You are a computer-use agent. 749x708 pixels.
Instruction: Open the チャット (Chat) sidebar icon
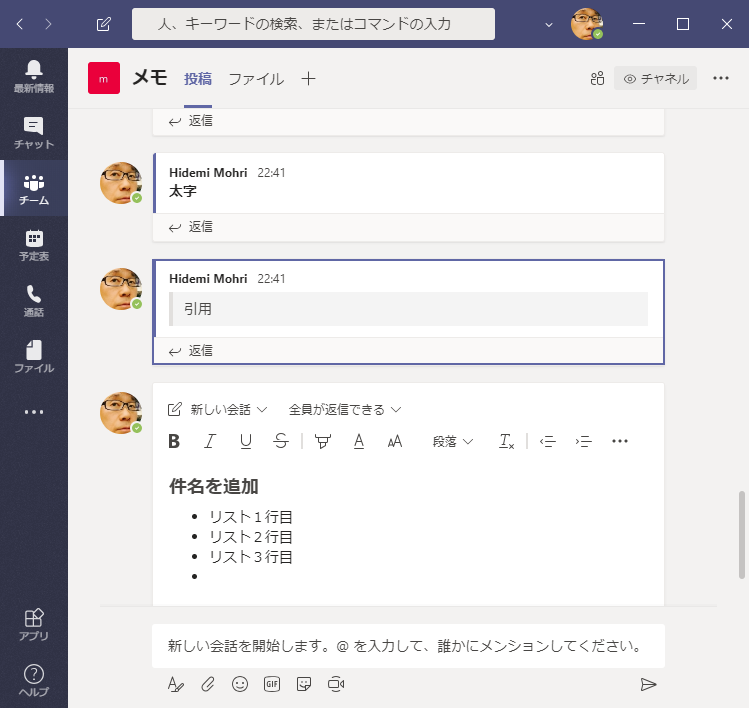coord(34,132)
